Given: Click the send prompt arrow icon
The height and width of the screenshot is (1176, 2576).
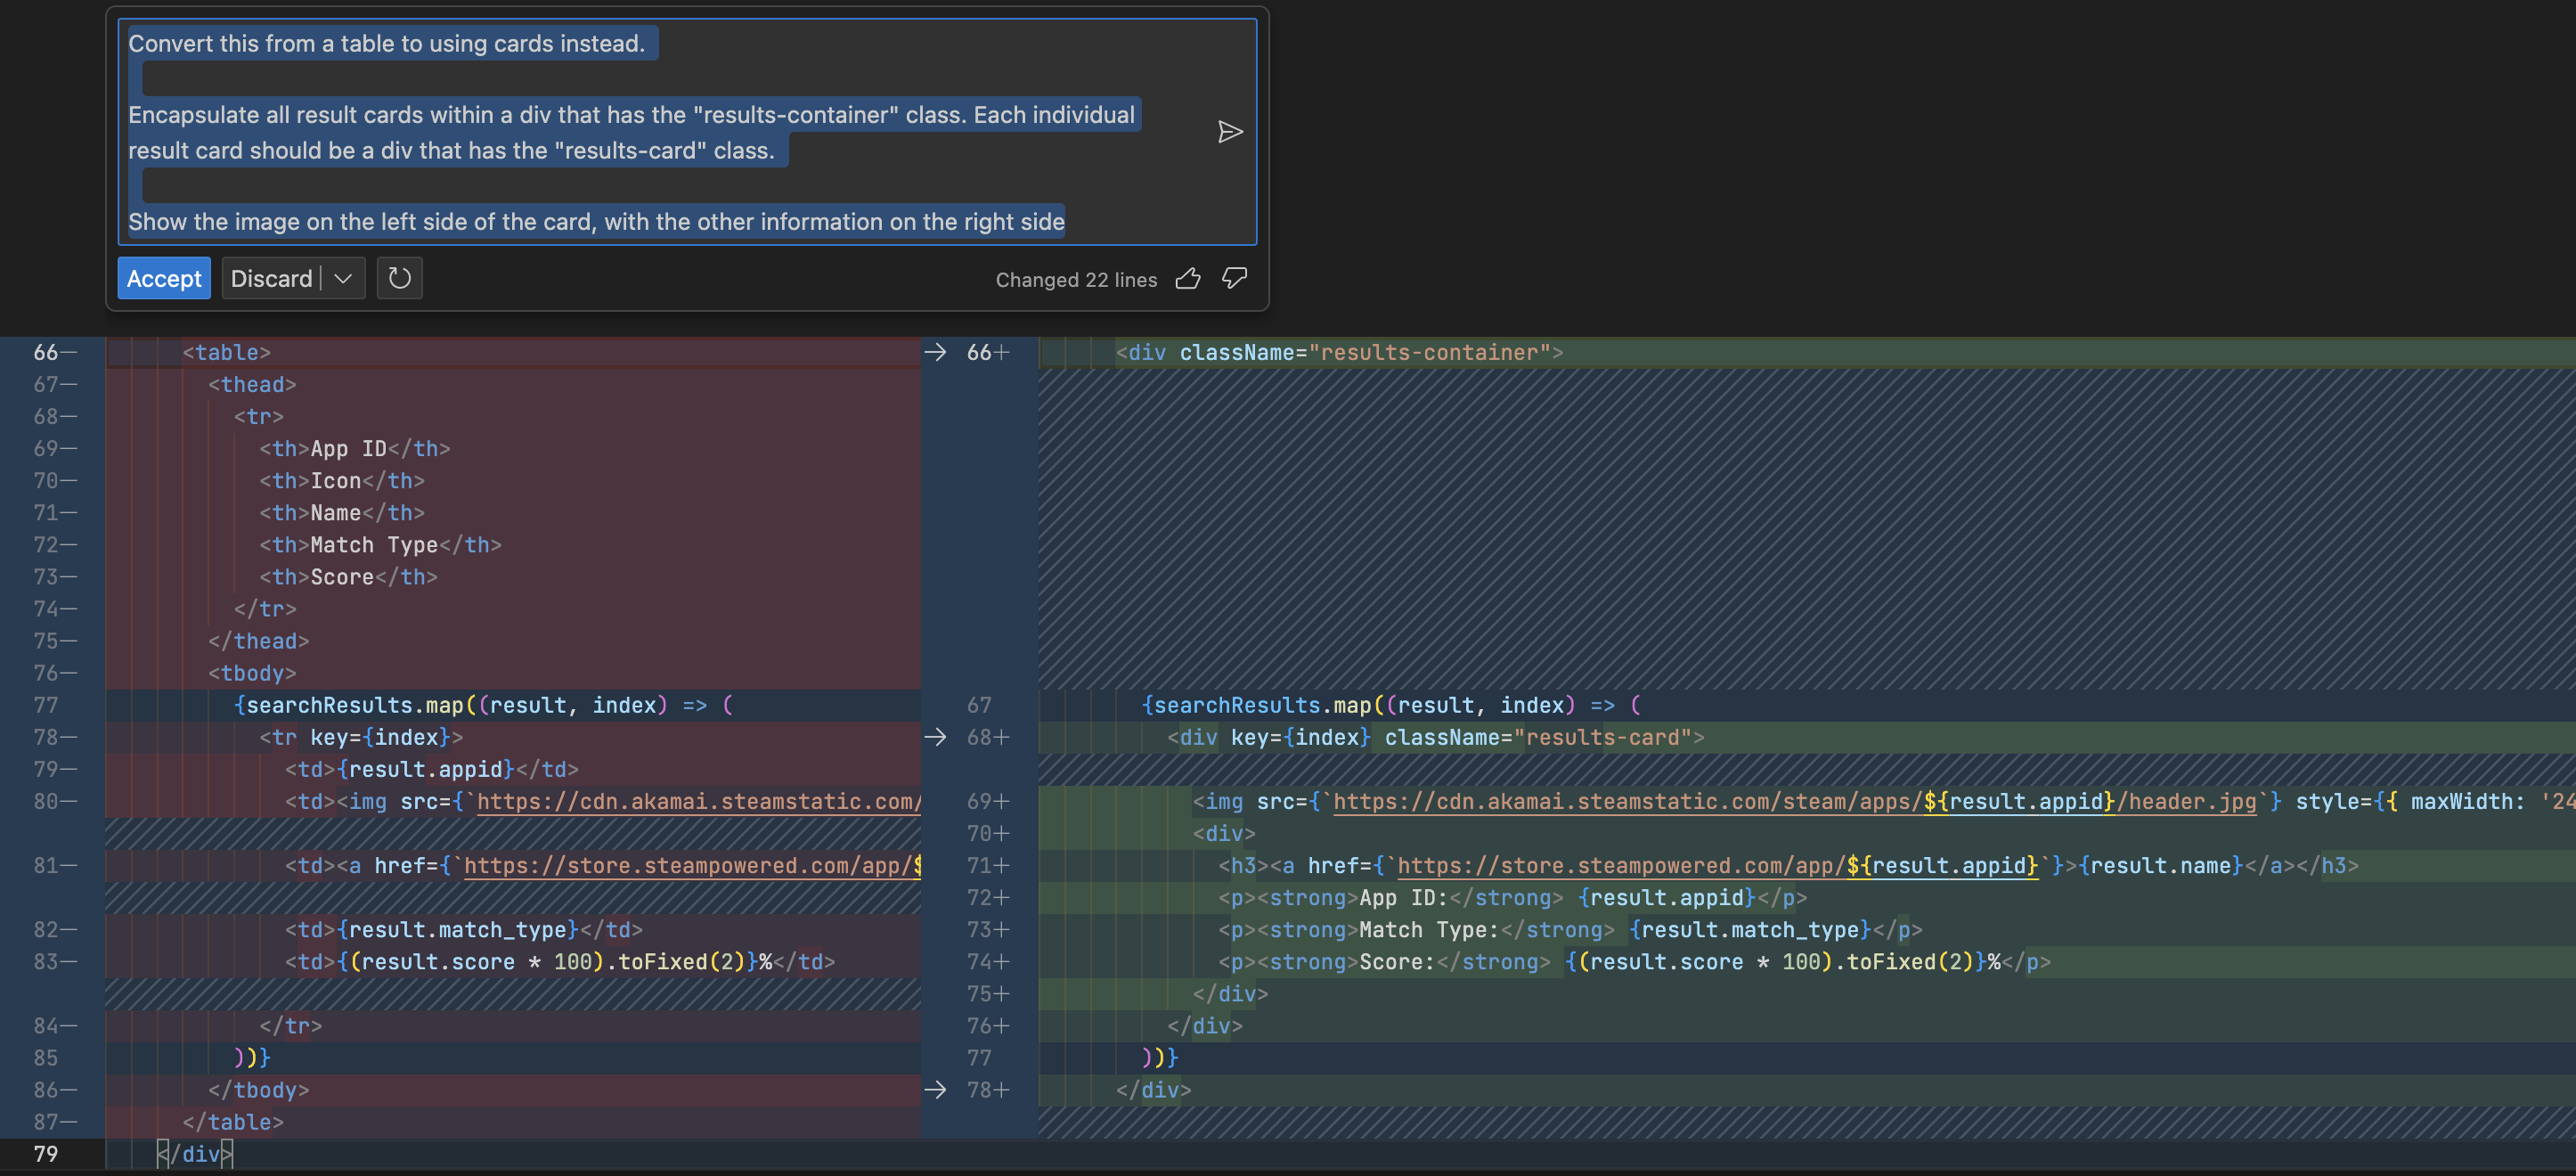Looking at the screenshot, I should coord(1230,132).
